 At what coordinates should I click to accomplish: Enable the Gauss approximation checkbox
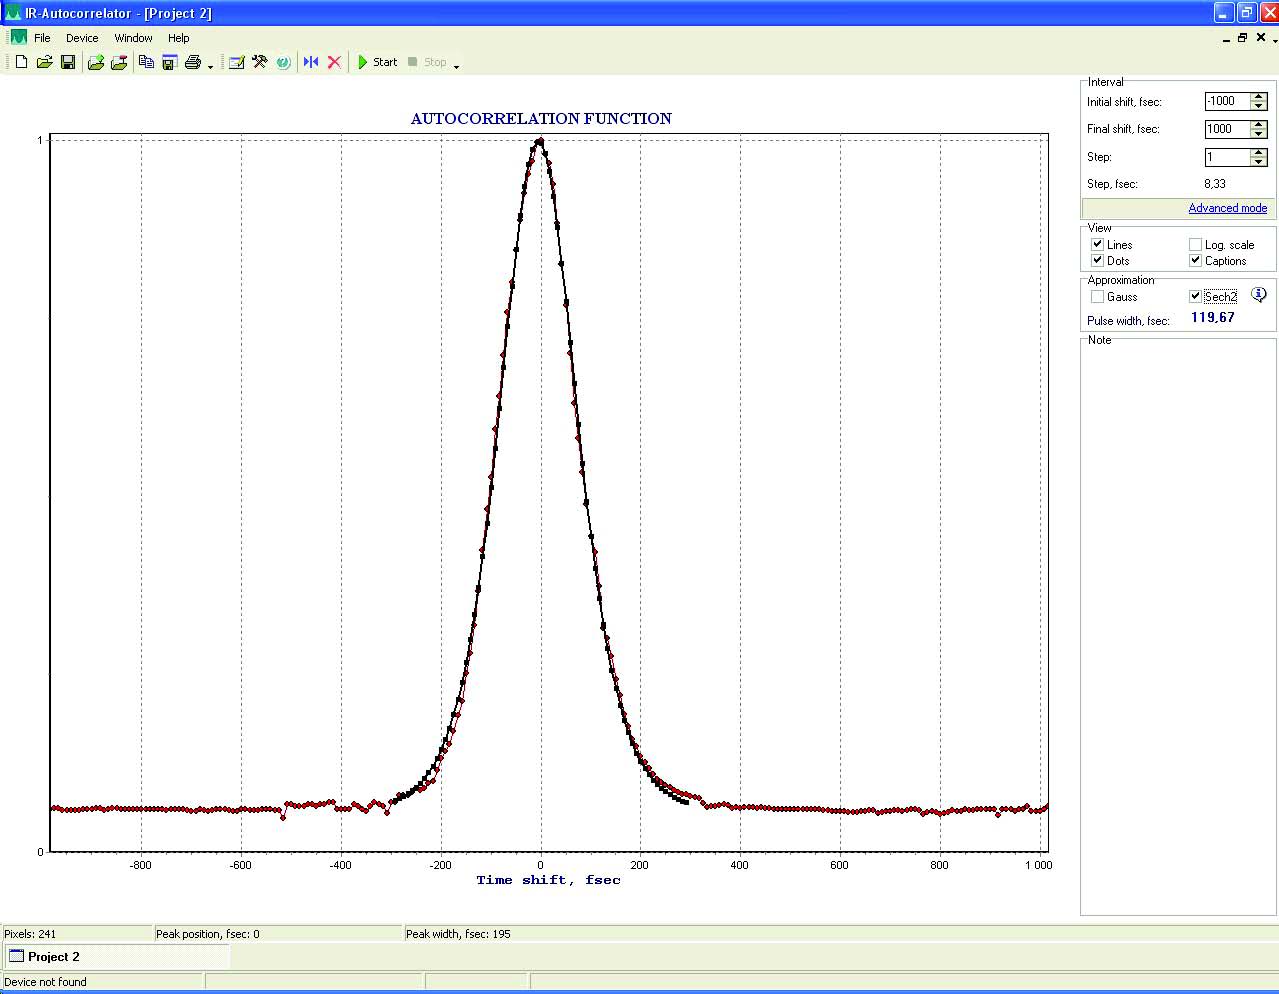coord(1097,297)
